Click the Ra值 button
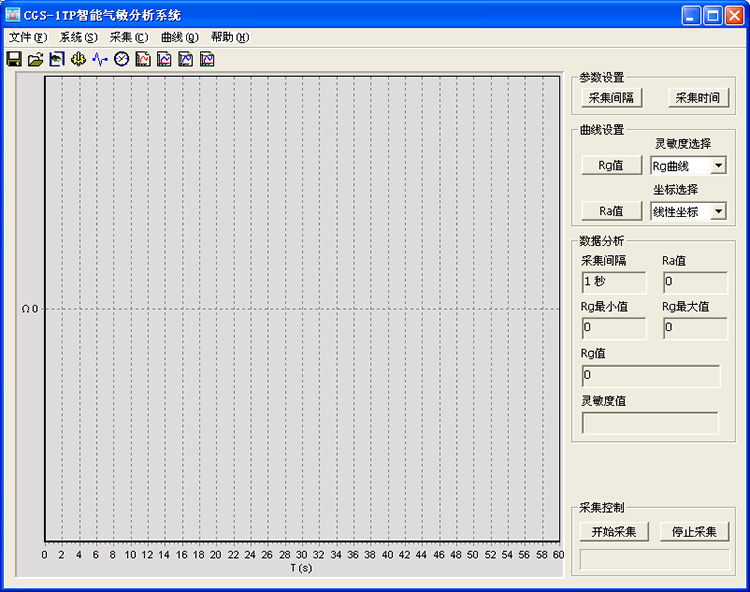The width and height of the screenshot is (750, 592). click(611, 211)
